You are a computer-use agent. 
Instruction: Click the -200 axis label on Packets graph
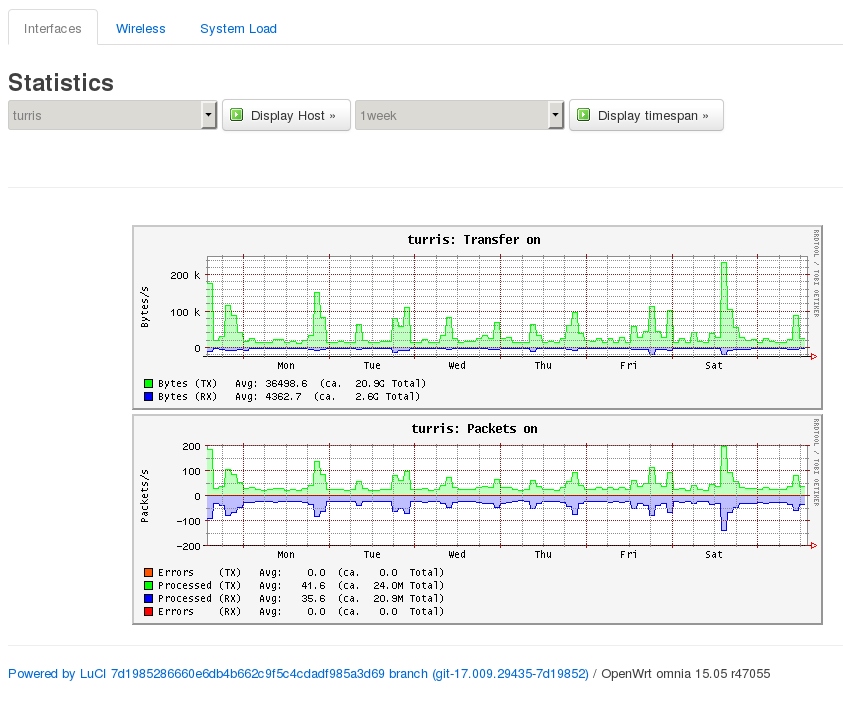click(188, 546)
